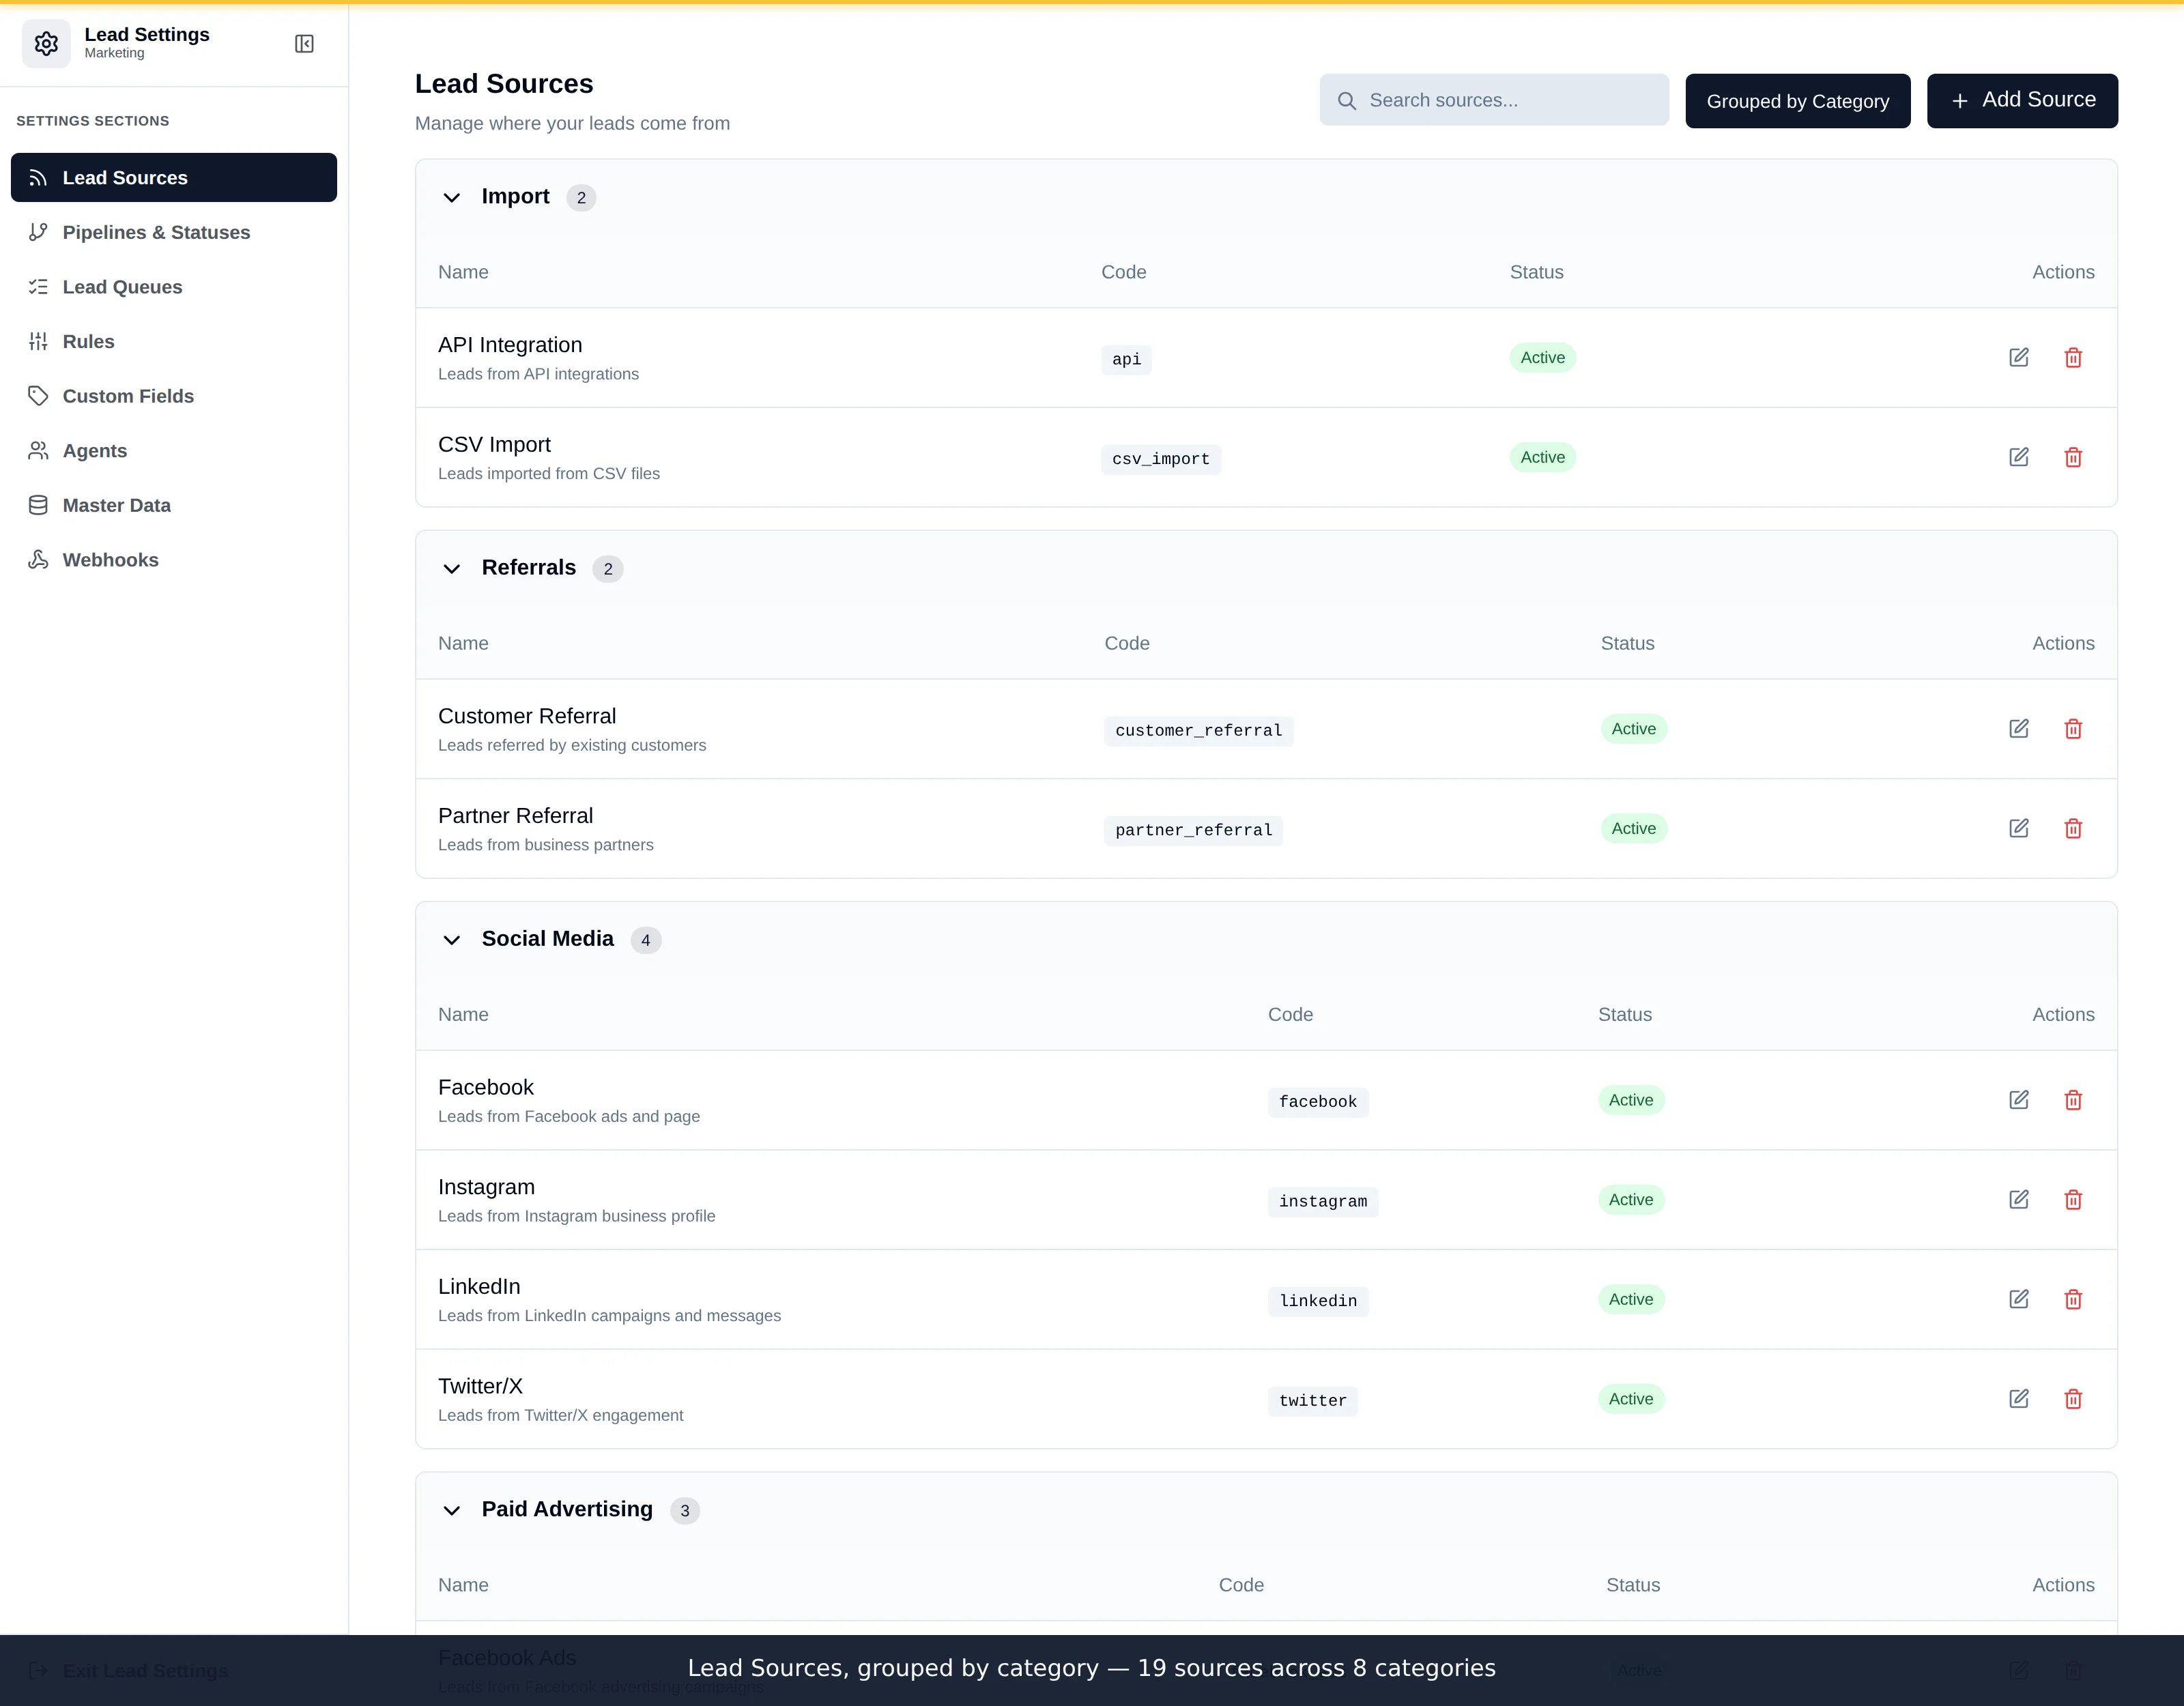Click Active status of Partner Referral

click(x=1633, y=829)
